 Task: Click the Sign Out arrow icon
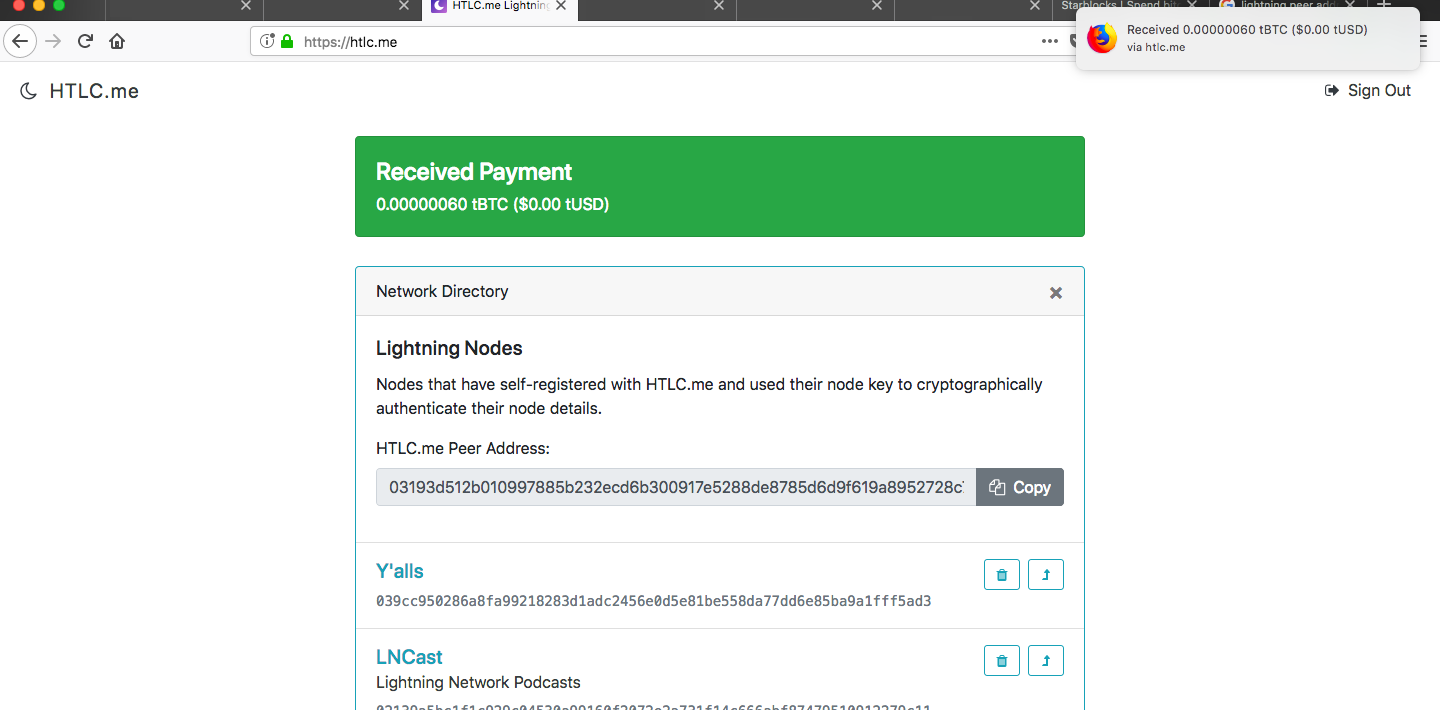click(1332, 90)
